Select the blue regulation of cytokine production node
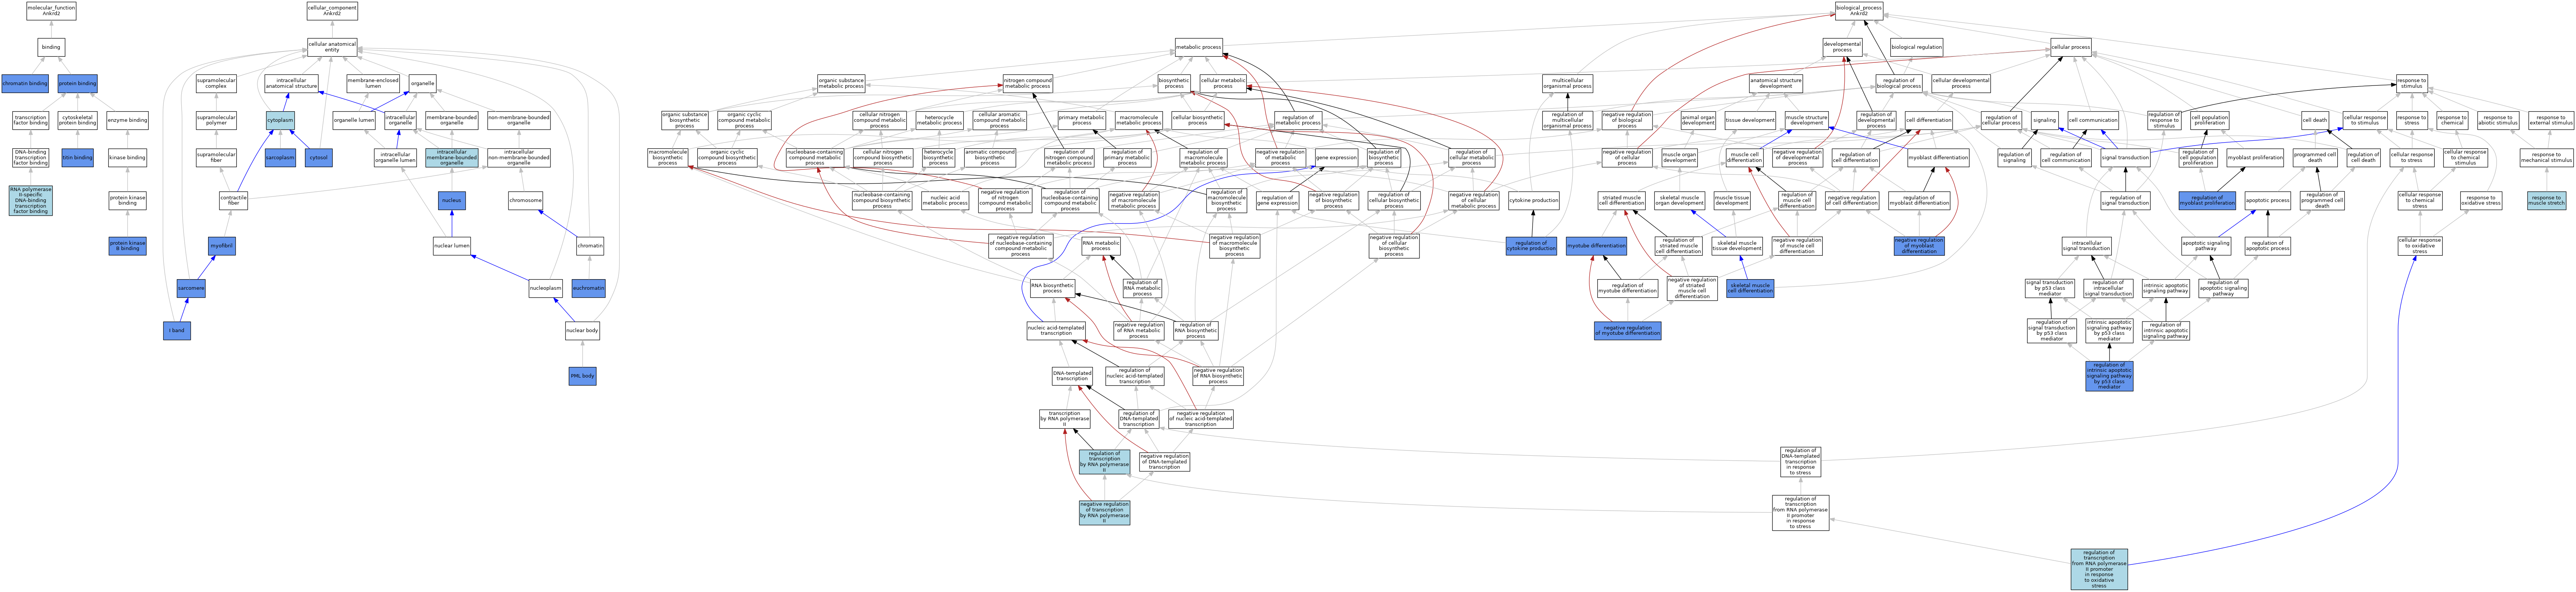2576x592 pixels. (1532, 246)
